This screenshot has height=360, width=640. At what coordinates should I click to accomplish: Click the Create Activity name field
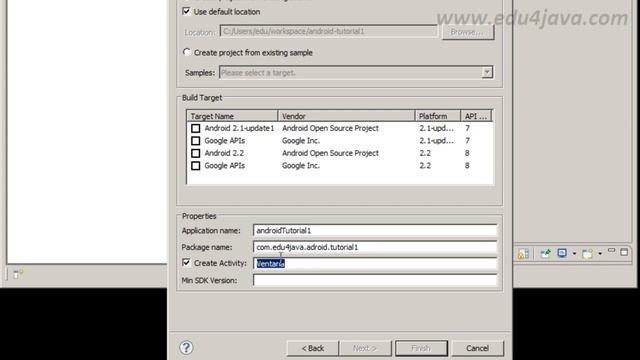pos(375,264)
